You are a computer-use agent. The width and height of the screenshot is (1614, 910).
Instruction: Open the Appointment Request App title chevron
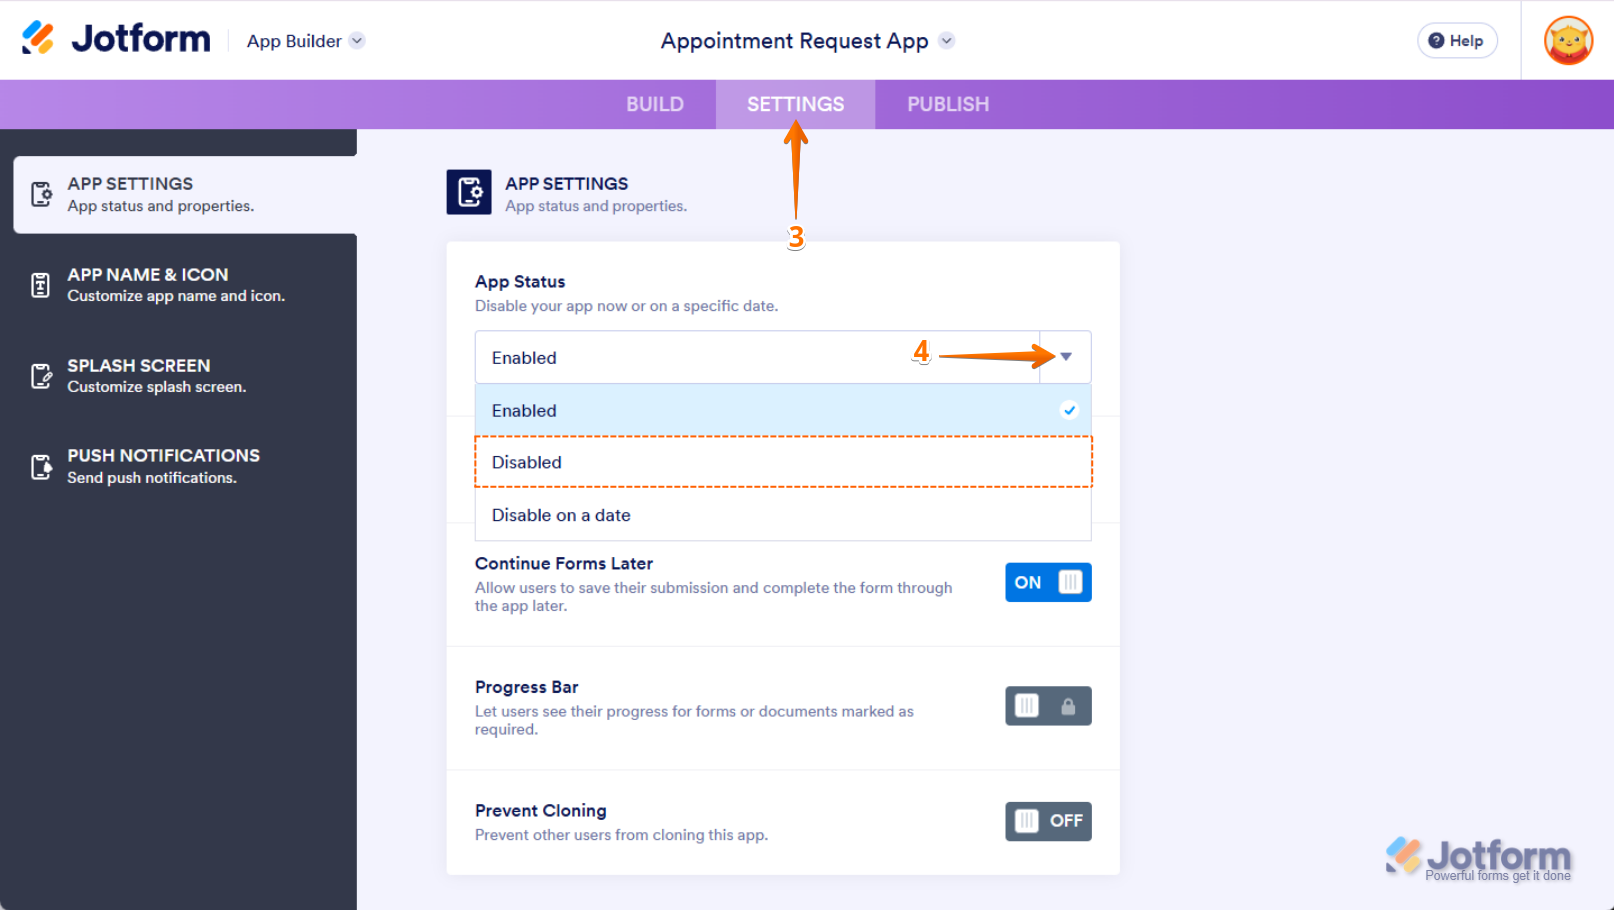[947, 41]
